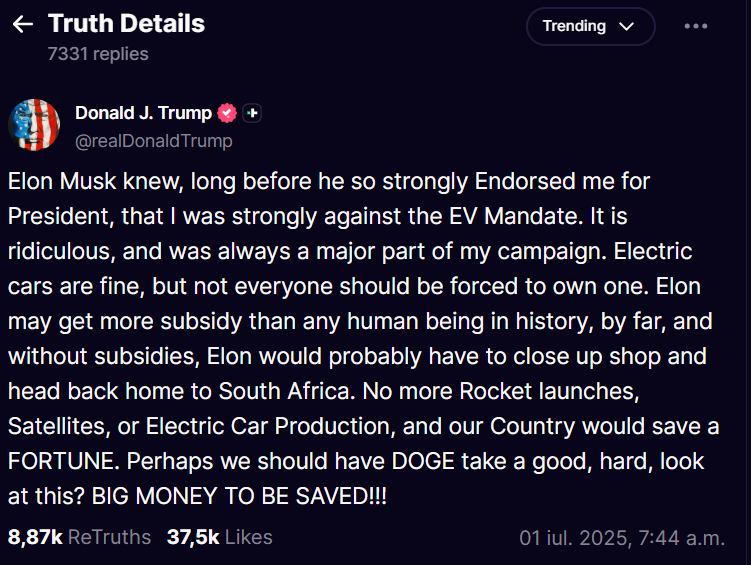Click the red verified checkmark badge

(227, 113)
